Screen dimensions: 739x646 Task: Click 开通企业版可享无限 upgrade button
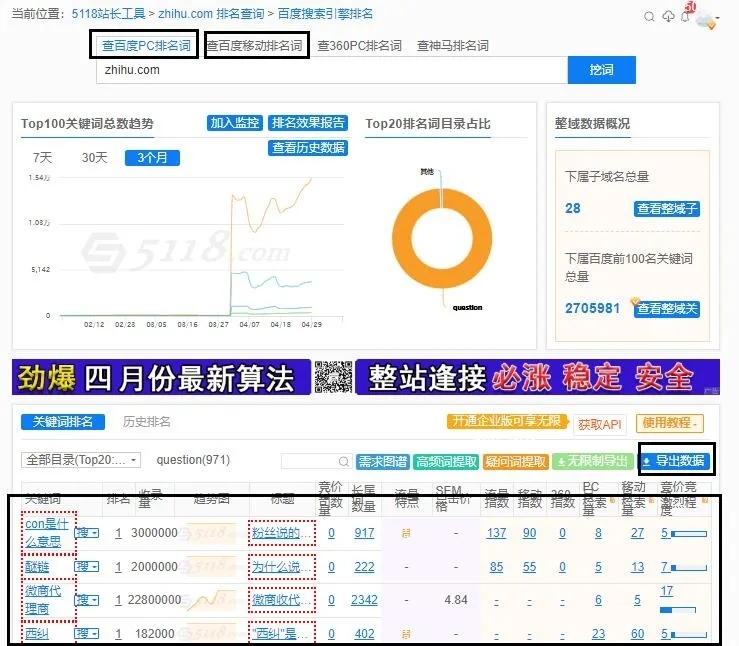pos(507,421)
